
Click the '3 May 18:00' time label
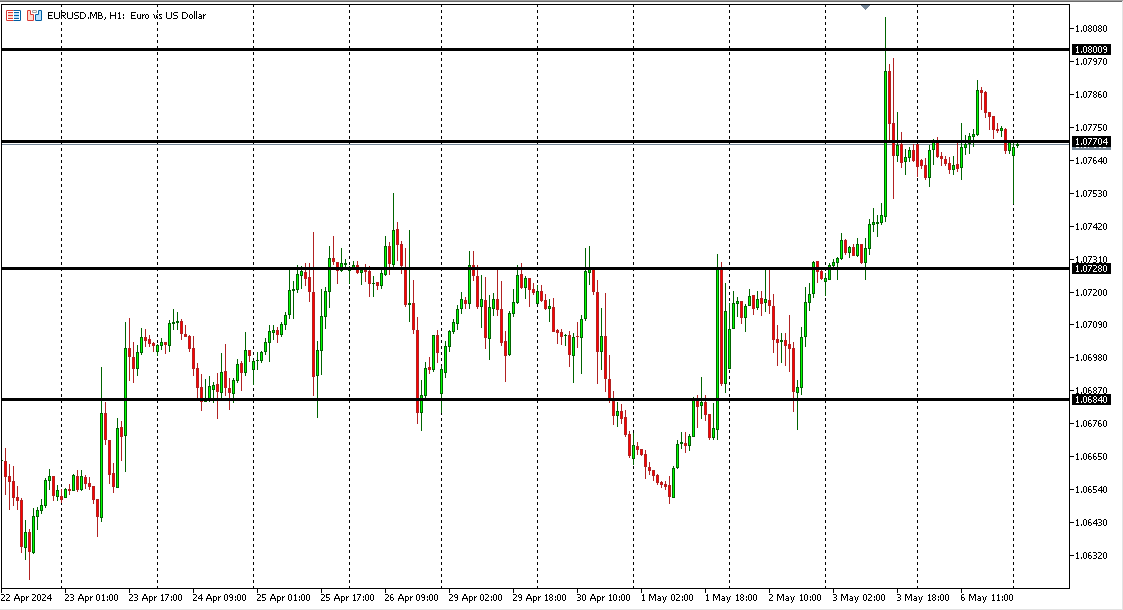point(923,598)
